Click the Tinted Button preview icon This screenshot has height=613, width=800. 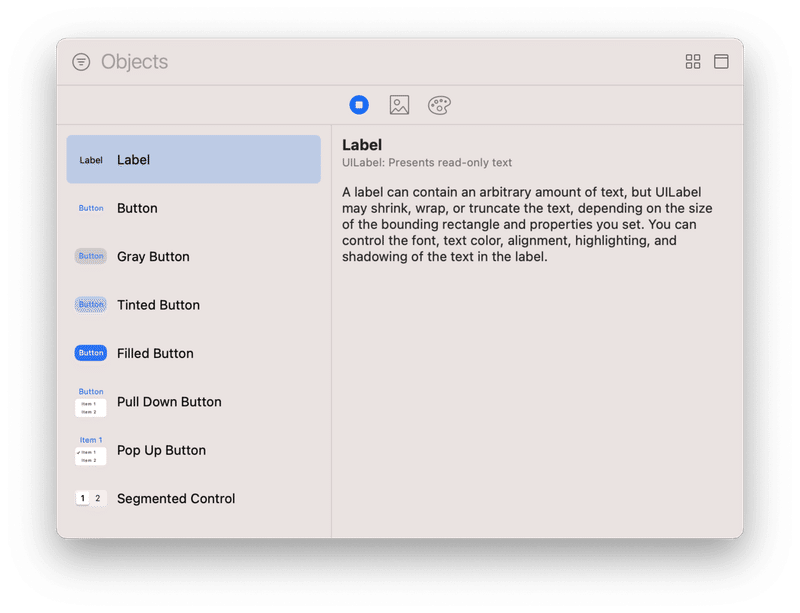(x=91, y=305)
